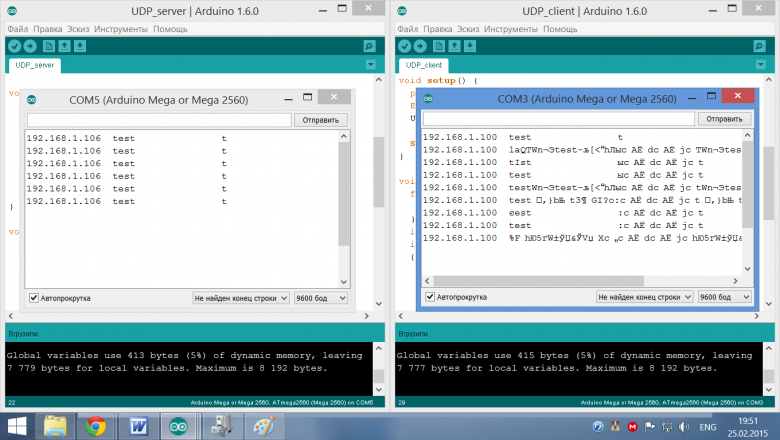The width and height of the screenshot is (780, 440).
Task: Open line ending dropdown in COM5 window
Action: pos(241,298)
